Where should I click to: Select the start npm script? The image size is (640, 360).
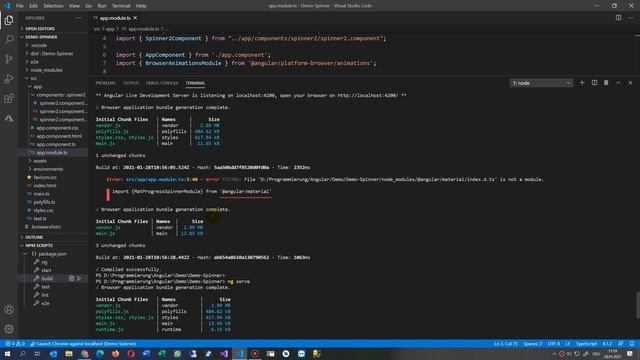(53, 270)
